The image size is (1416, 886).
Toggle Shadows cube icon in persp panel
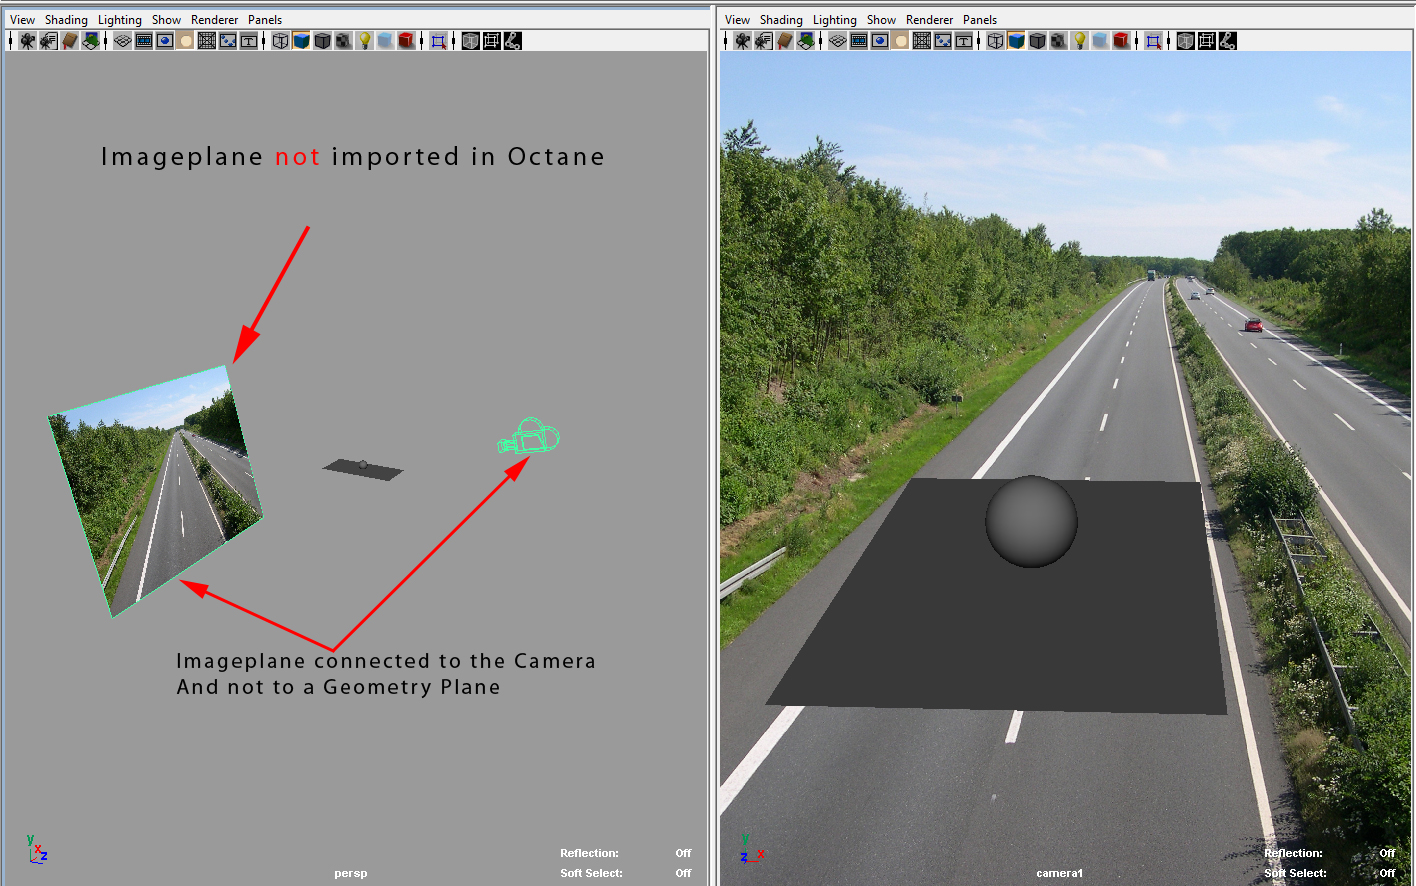click(386, 41)
